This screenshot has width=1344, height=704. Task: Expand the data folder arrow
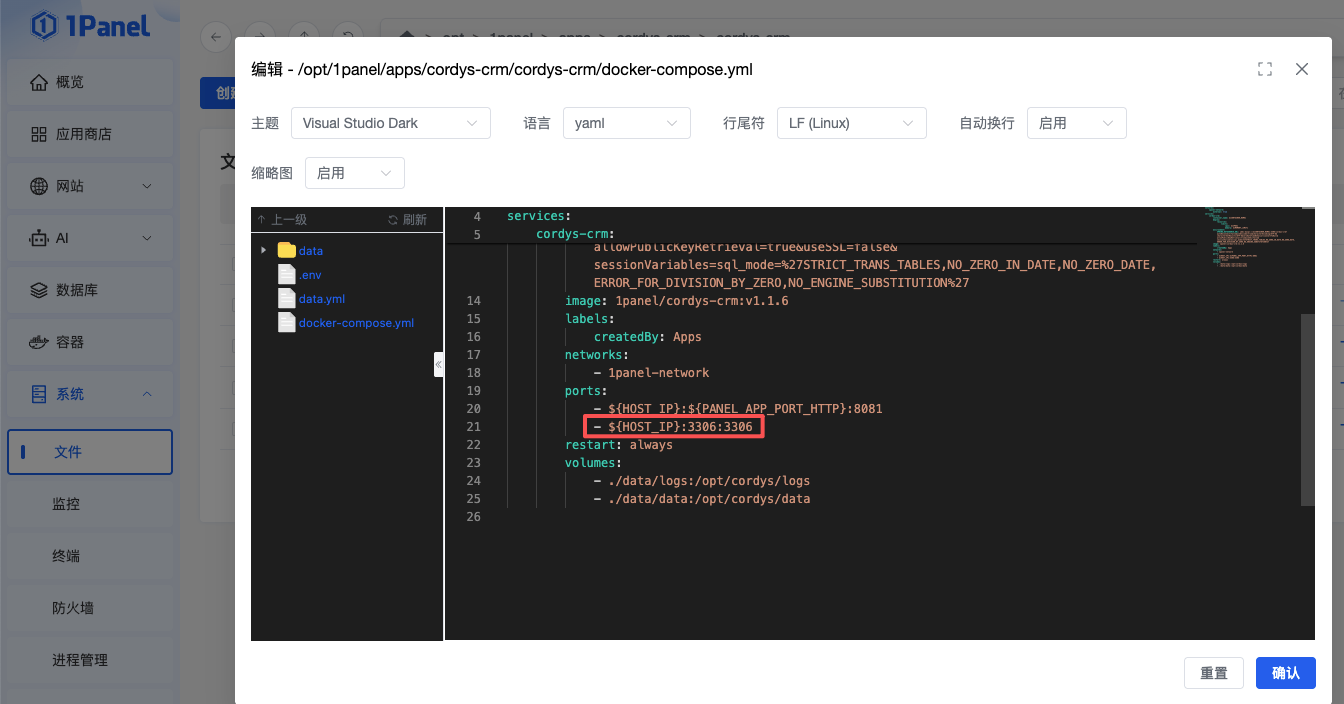263,250
